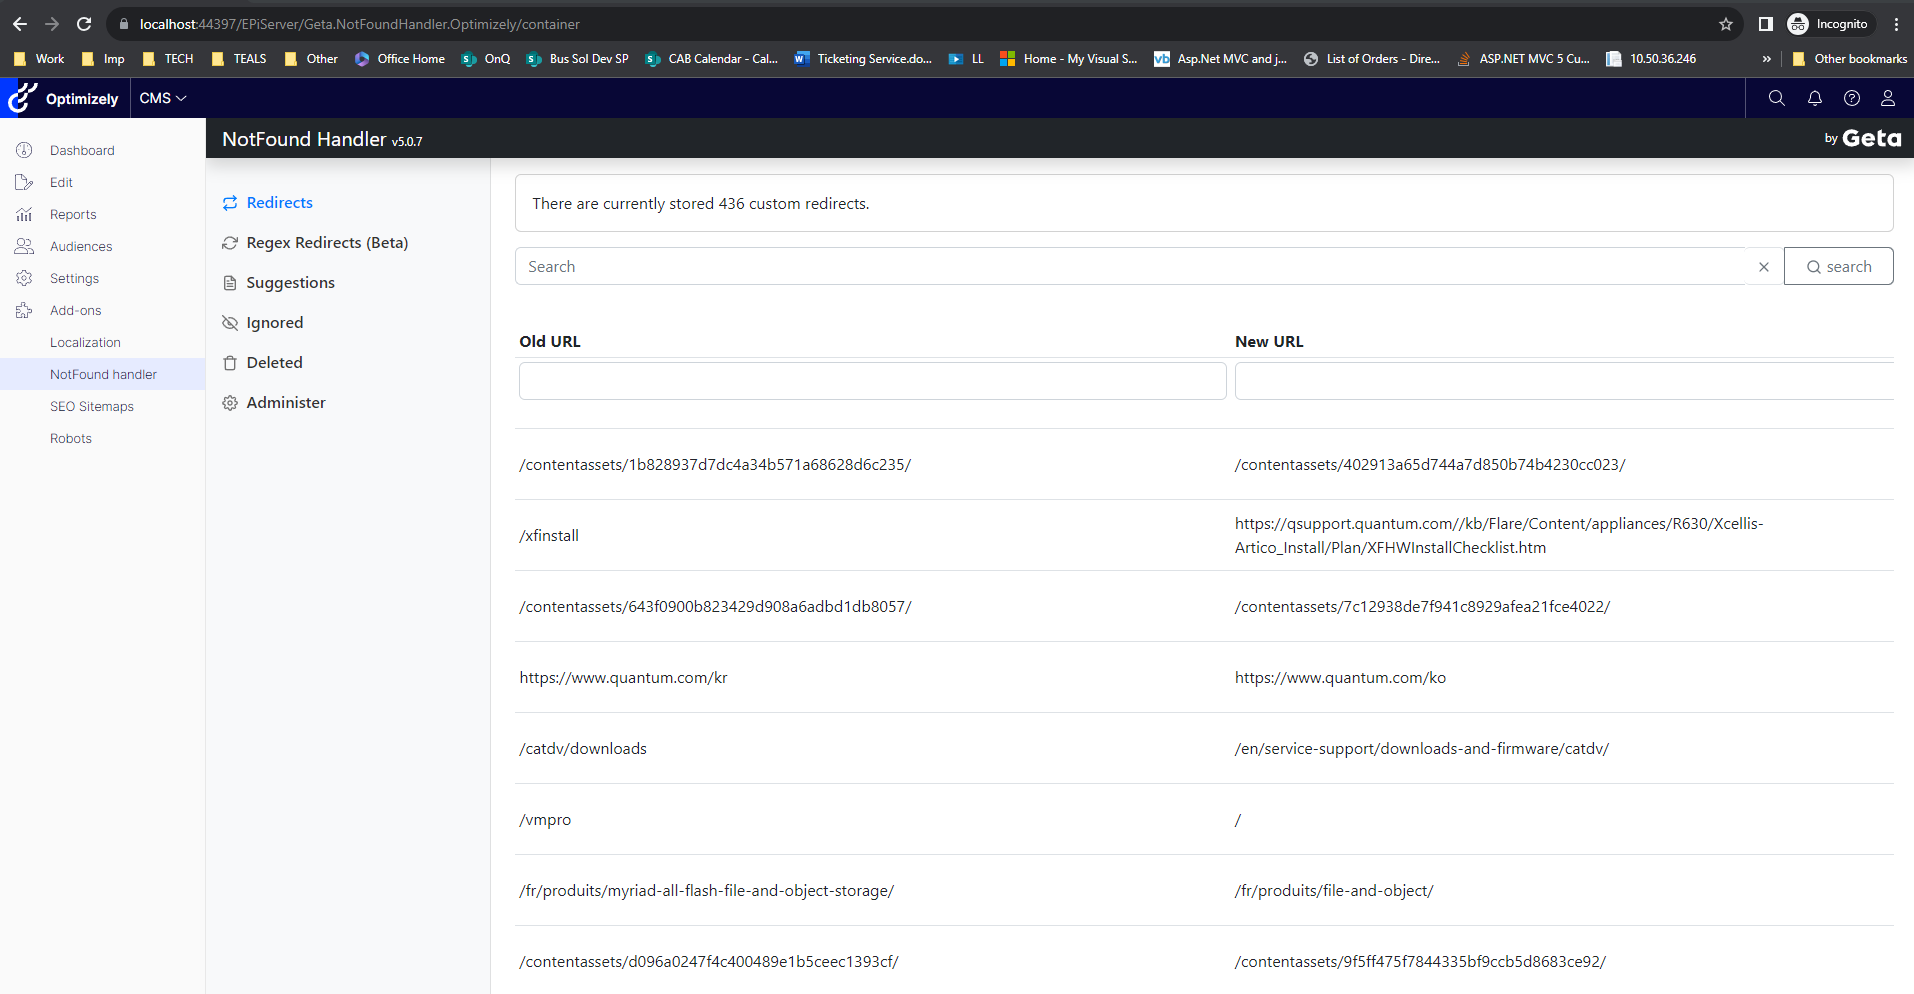Image resolution: width=1914 pixels, height=994 pixels.
Task: Click the Old URL input field
Action: pos(872,381)
